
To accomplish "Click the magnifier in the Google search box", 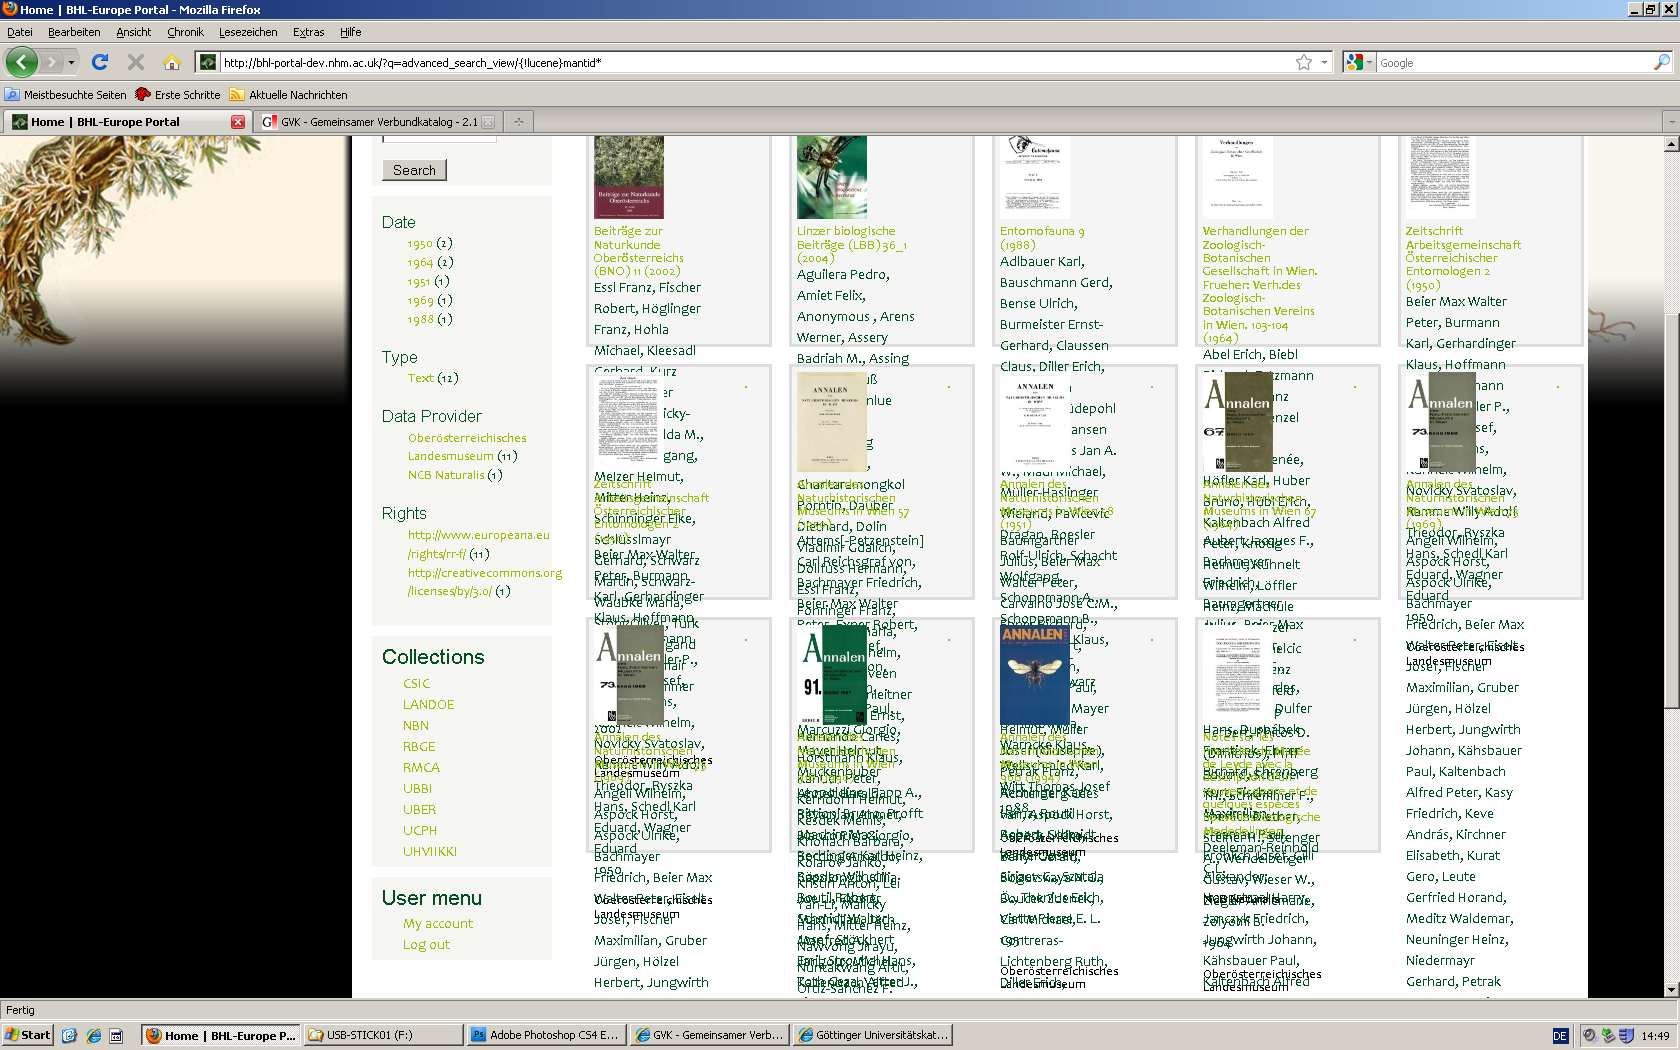I will click(x=1661, y=62).
